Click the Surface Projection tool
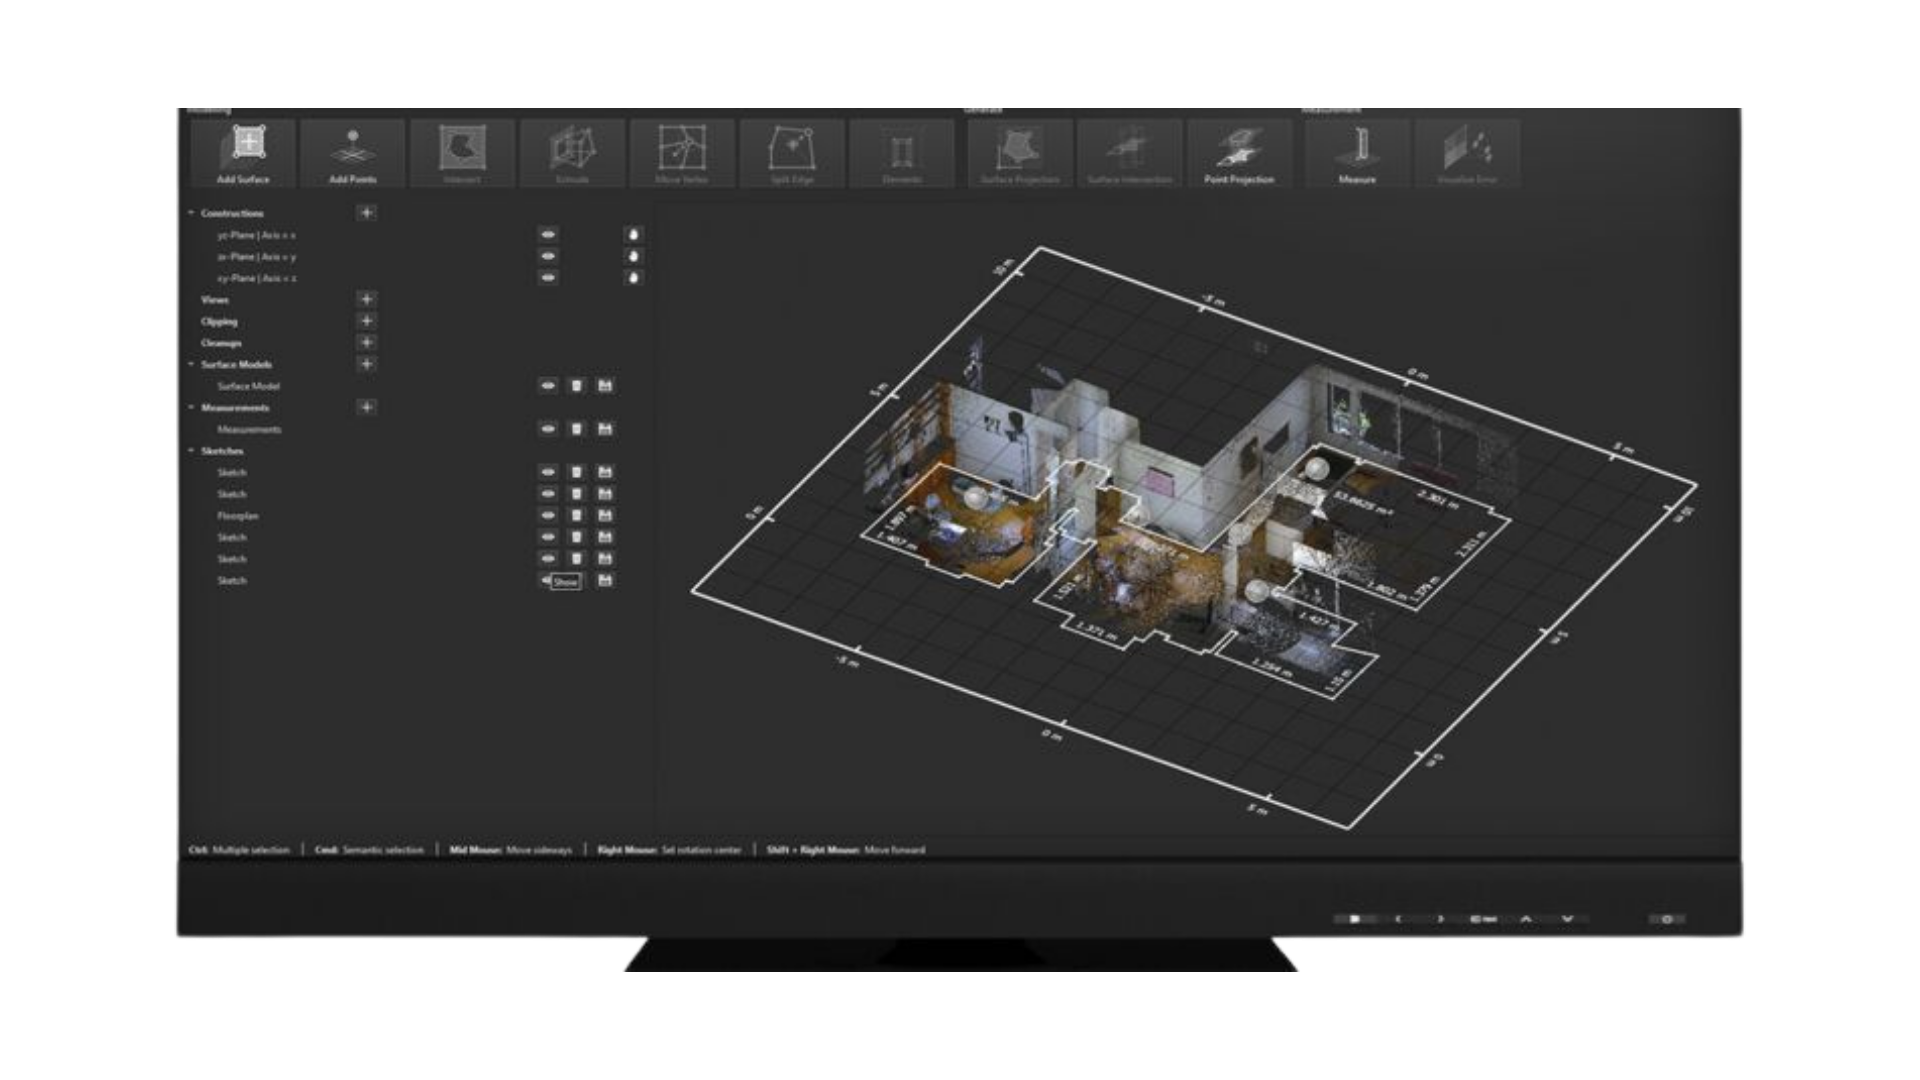 point(1020,152)
